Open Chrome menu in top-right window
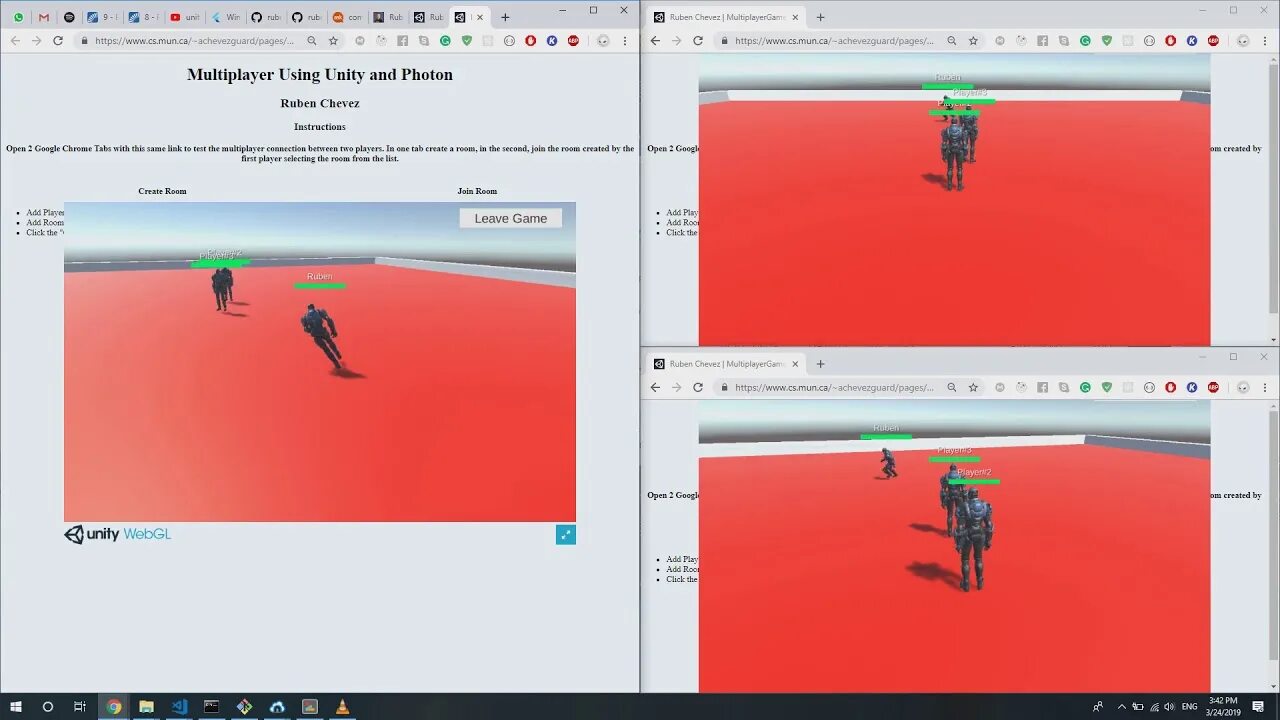This screenshot has height=720, width=1280. [1265, 41]
